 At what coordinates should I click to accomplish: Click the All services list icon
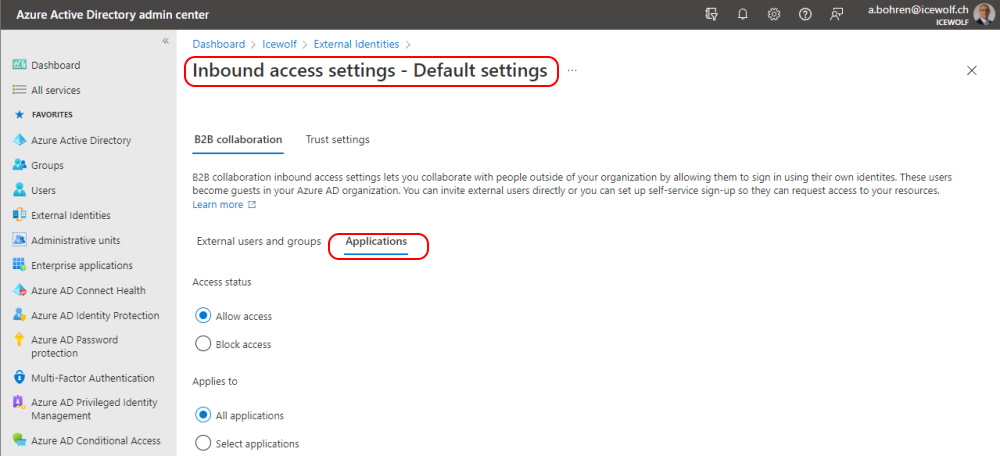point(19,90)
